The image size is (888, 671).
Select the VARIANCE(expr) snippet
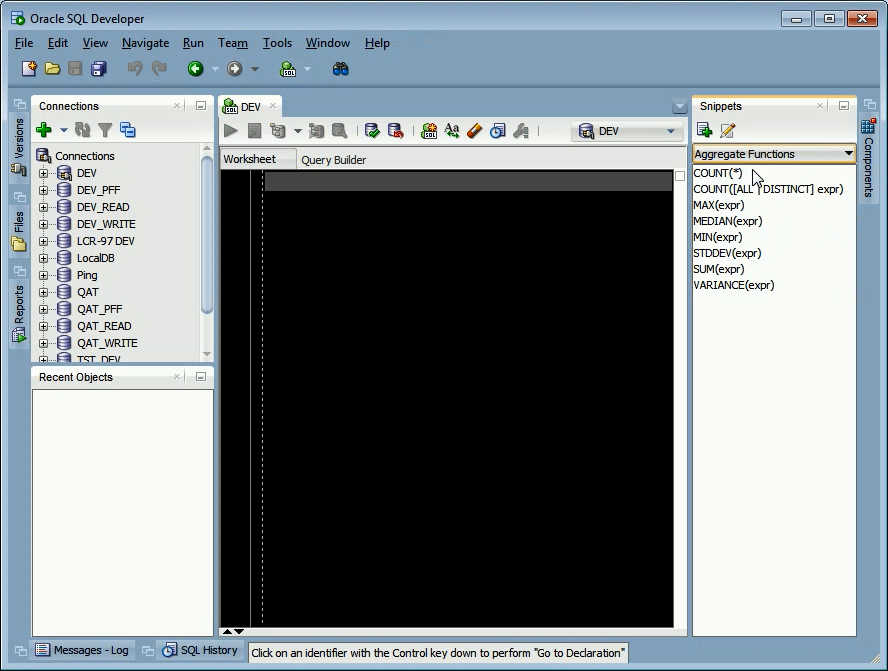(x=733, y=285)
